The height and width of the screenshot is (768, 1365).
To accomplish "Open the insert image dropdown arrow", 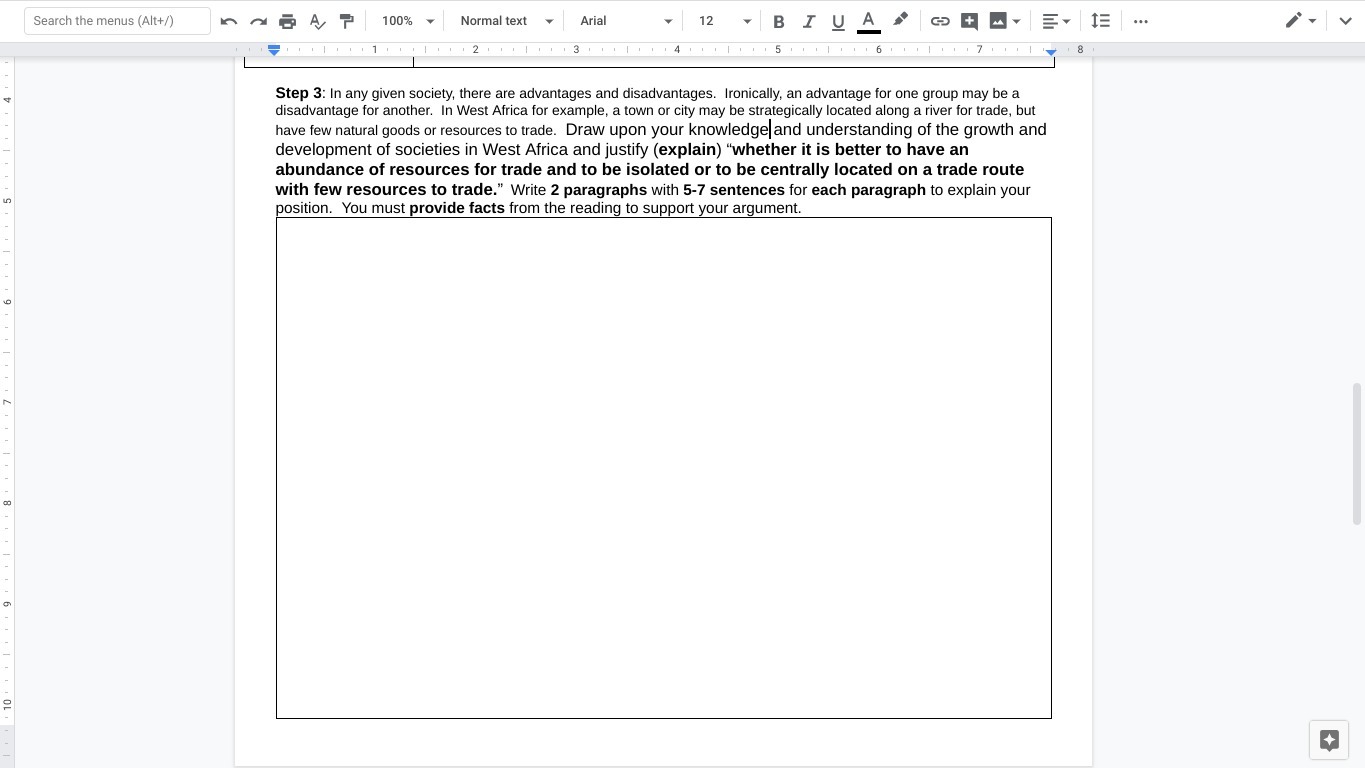I will pos(1017,21).
